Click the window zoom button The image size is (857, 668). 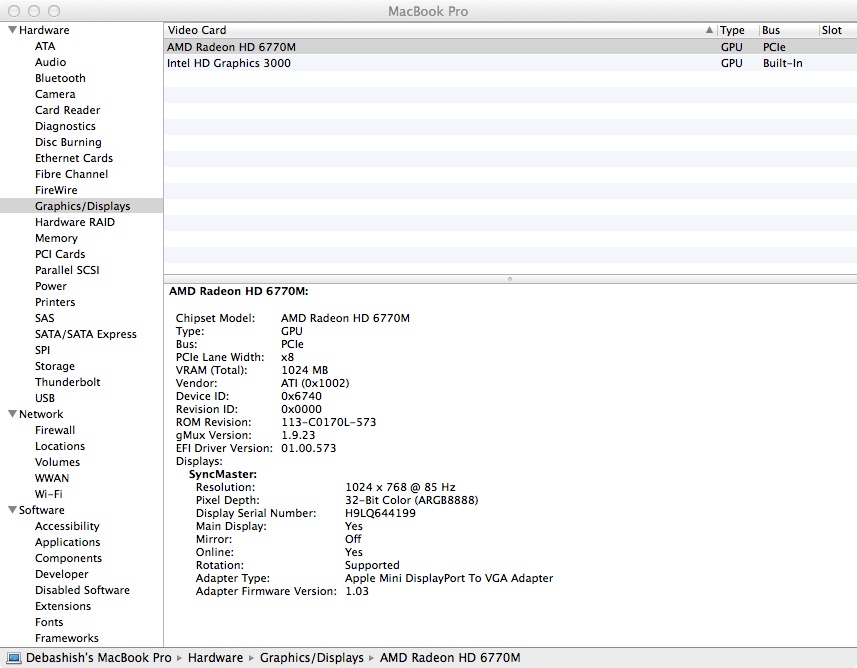(x=54, y=11)
